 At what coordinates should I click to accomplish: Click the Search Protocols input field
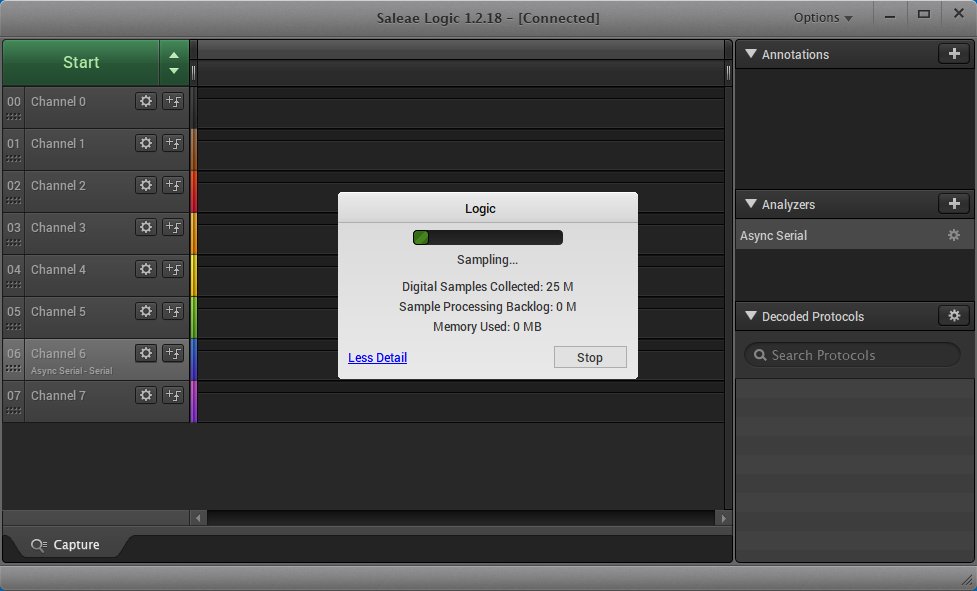852,355
